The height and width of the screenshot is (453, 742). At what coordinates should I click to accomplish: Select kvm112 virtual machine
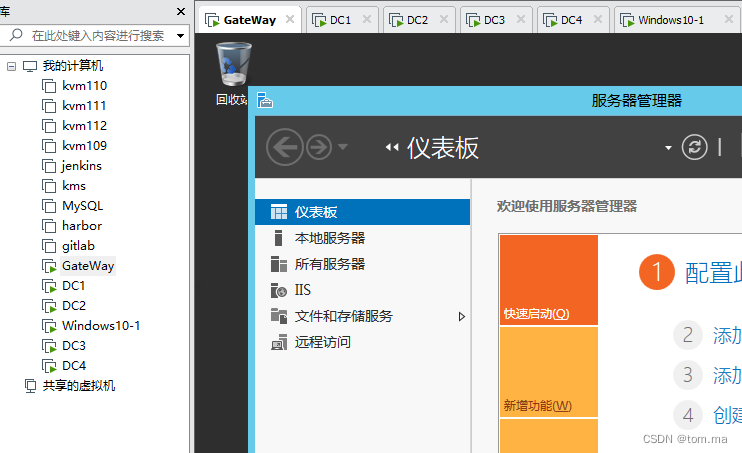pyautogui.click(x=84, y=125)
